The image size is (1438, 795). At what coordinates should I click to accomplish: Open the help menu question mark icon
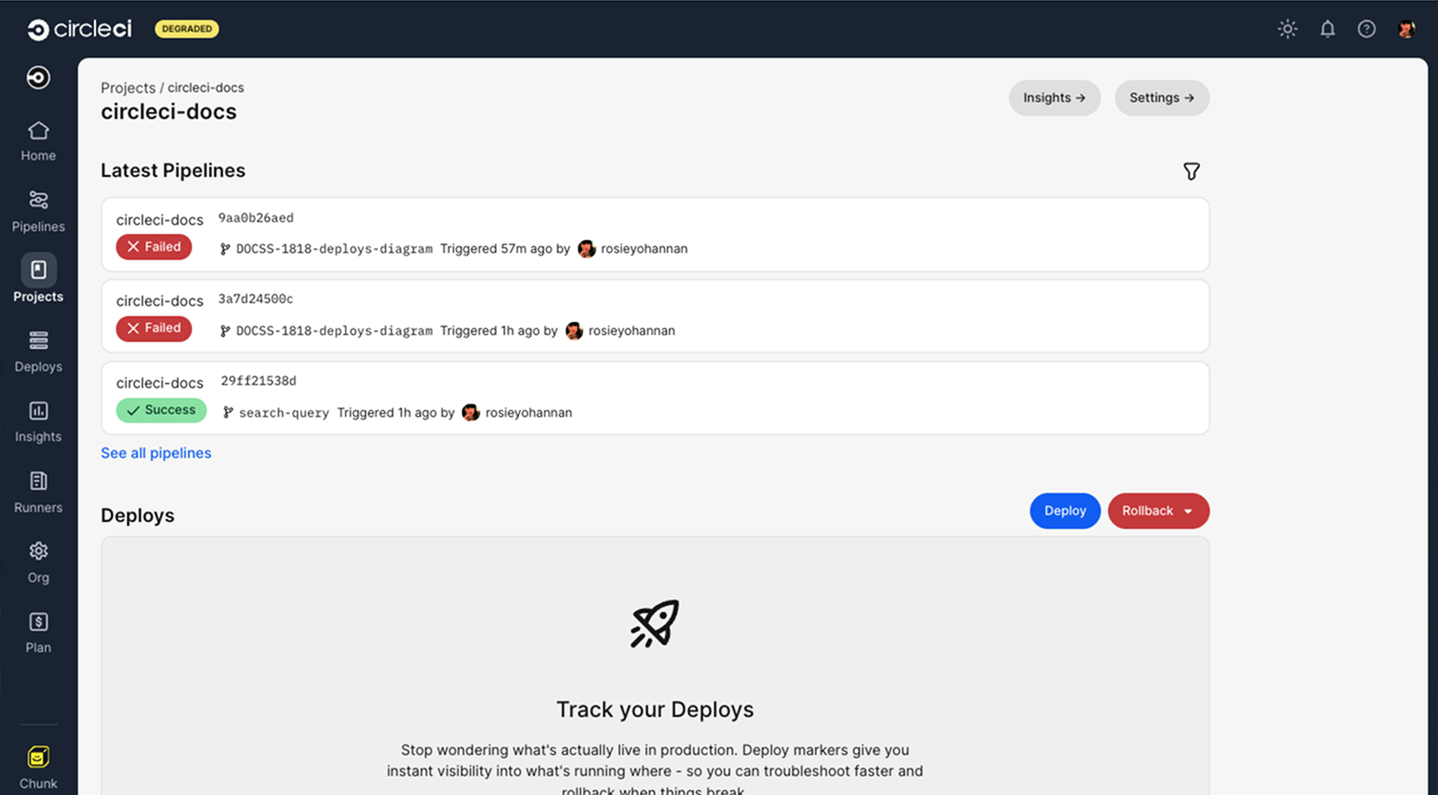pyautogui.click(x=1367, y=28)
